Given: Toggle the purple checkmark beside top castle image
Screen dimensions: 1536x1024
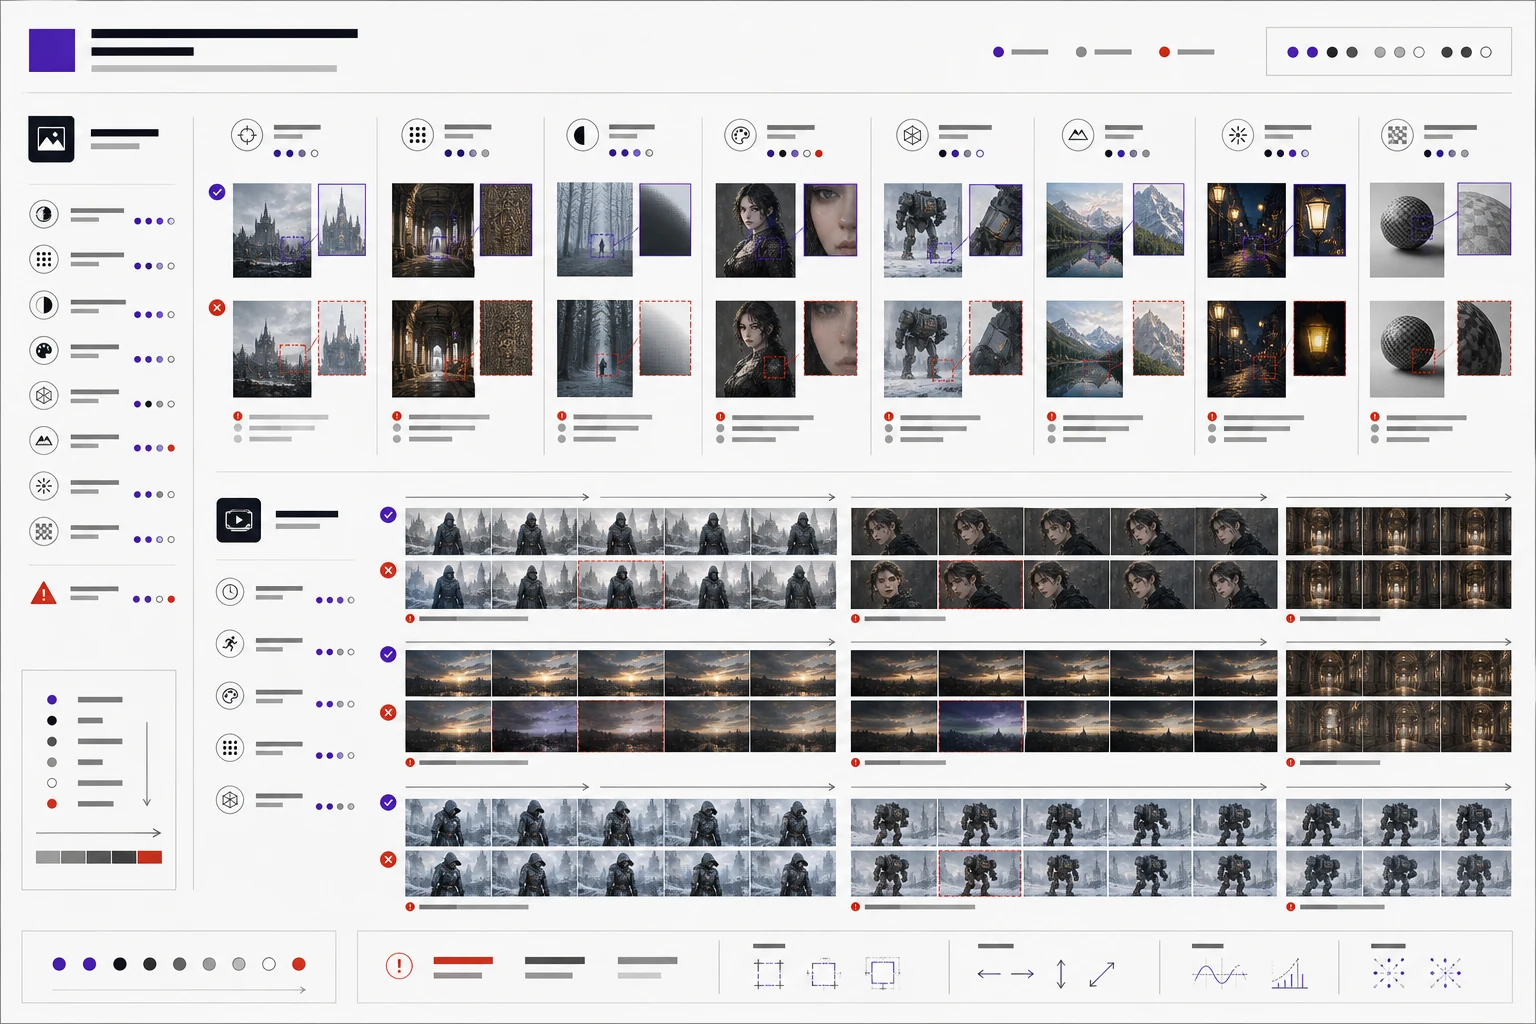Looking at the screenshot, I should [x=217, y=192].
